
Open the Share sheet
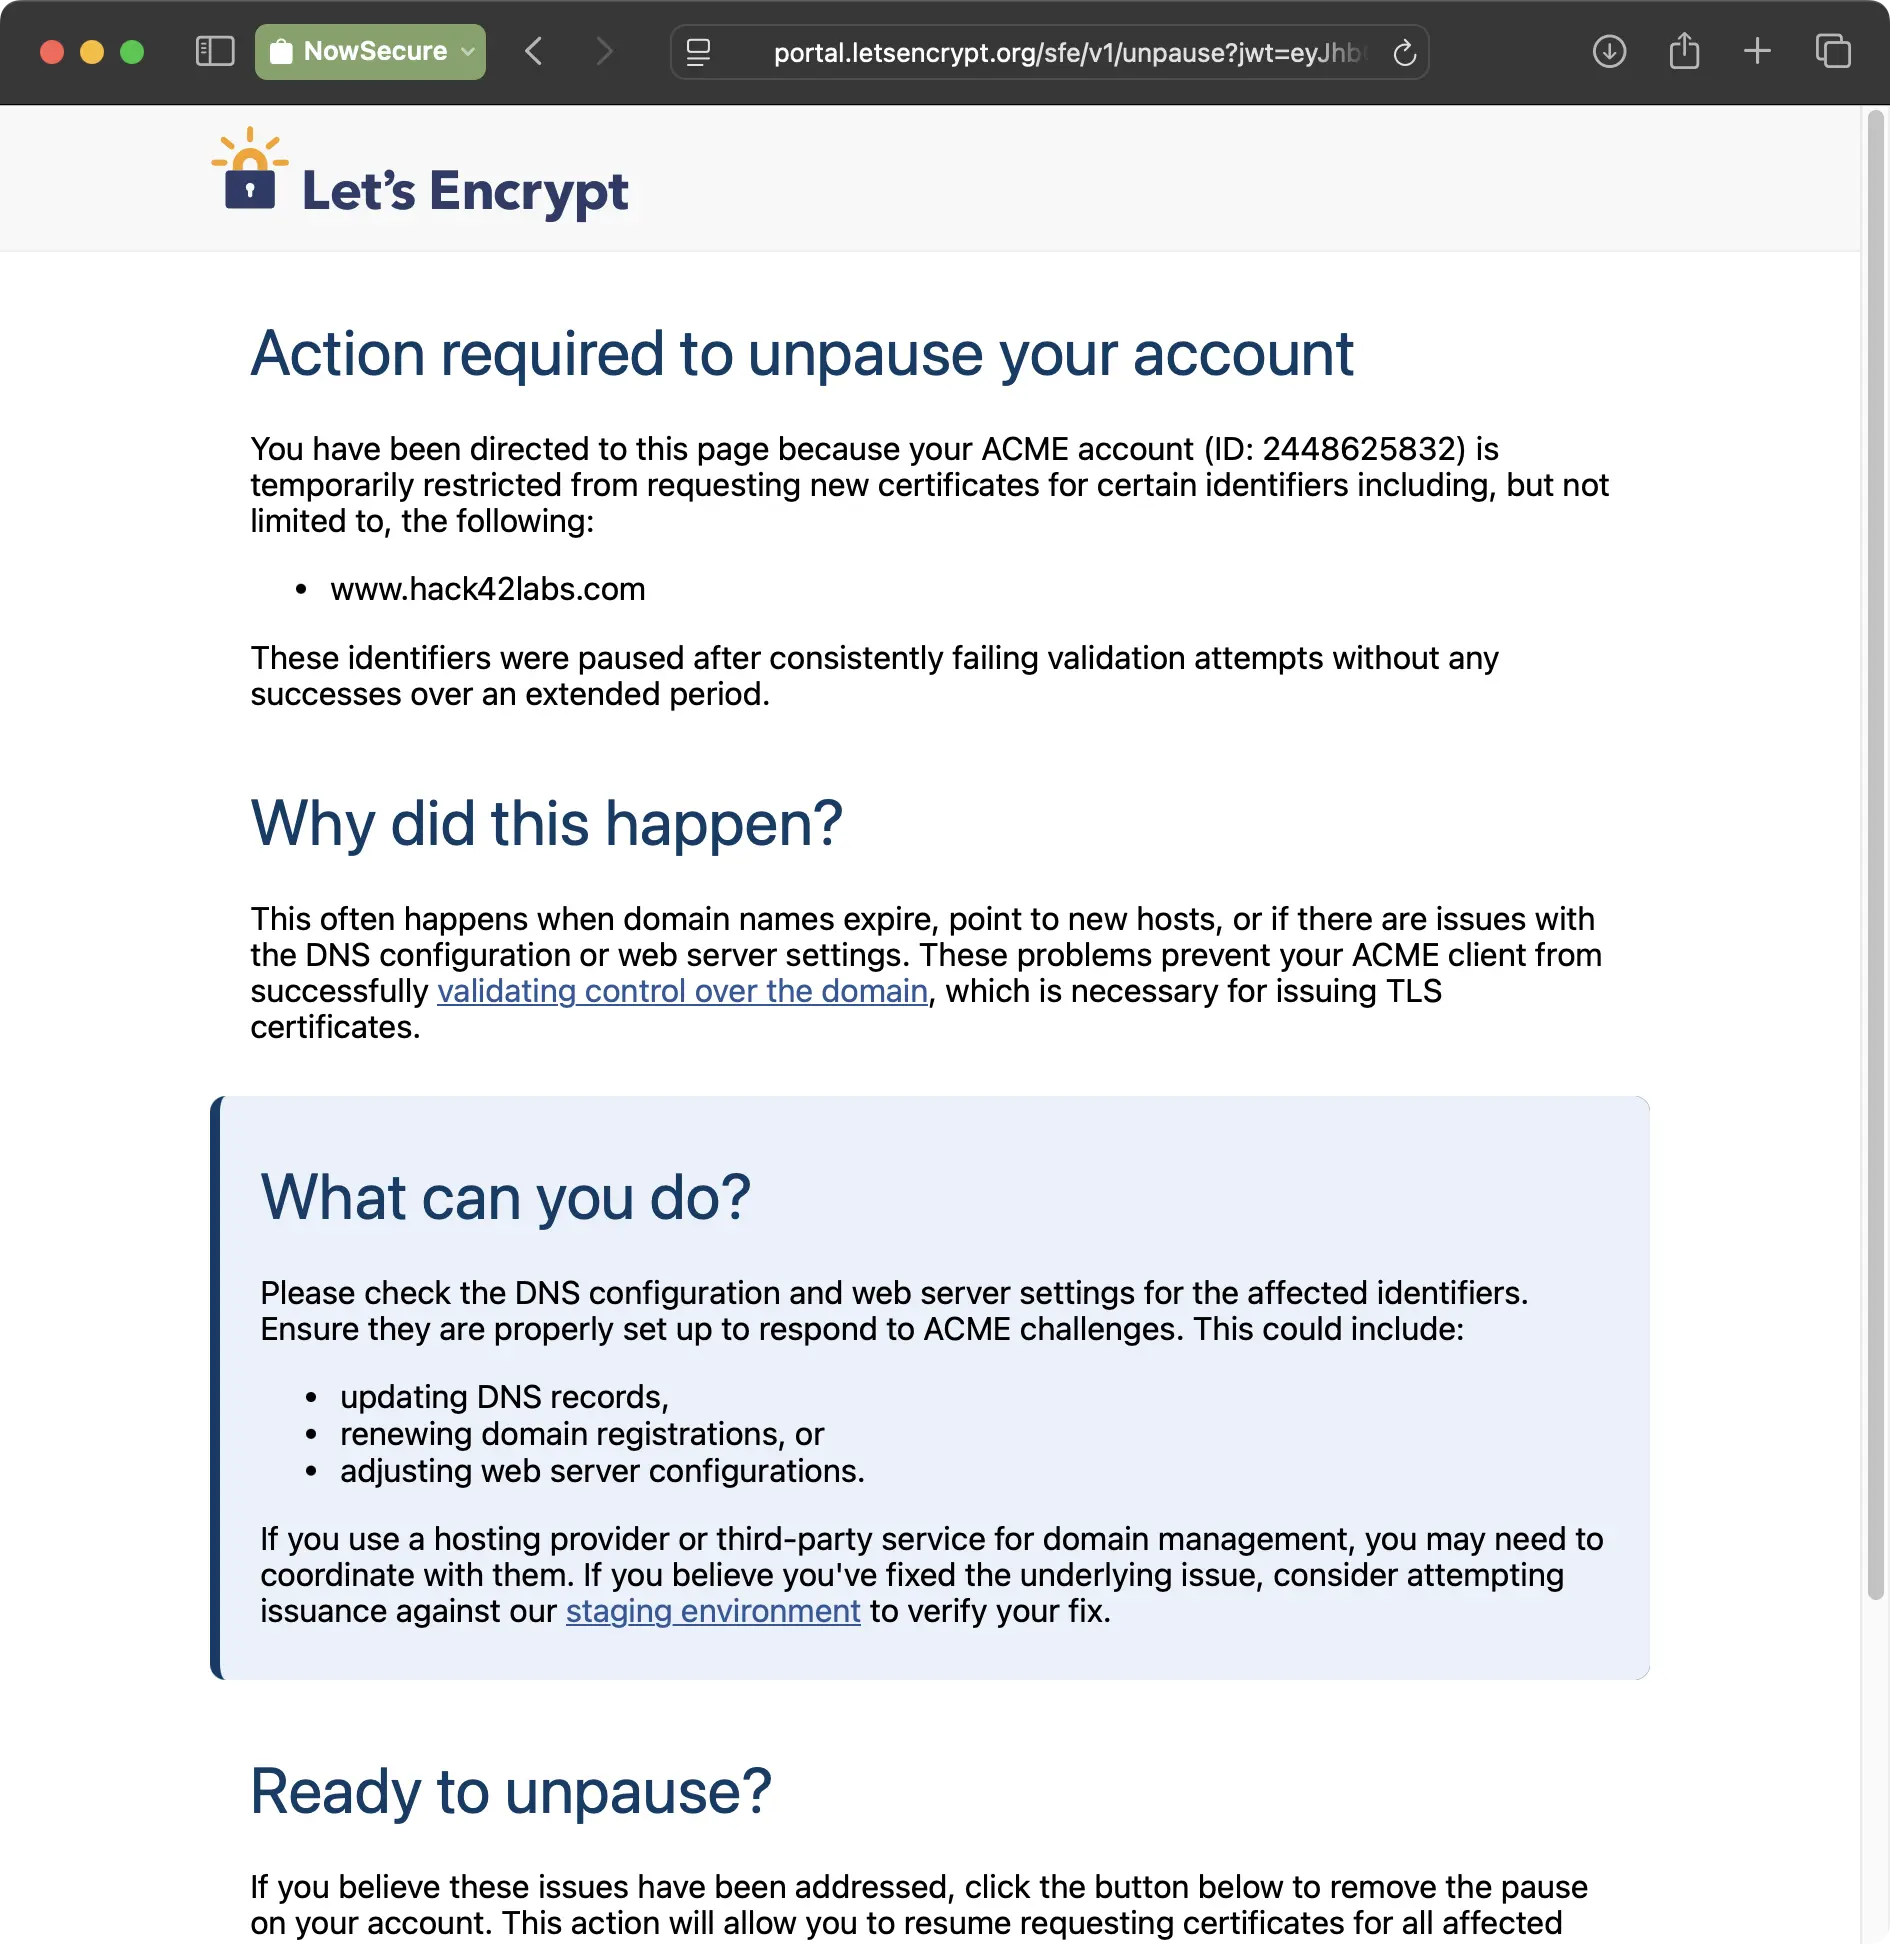tap(1683, 52)
